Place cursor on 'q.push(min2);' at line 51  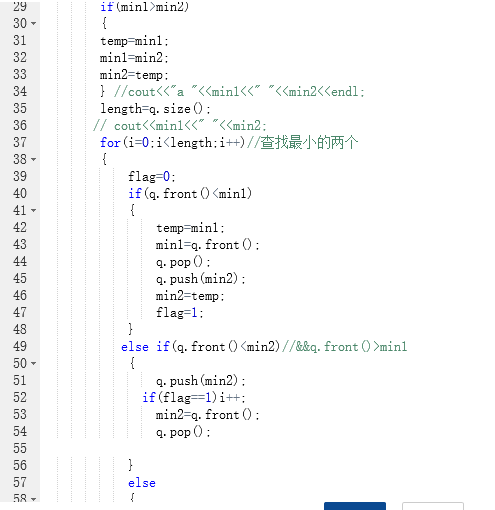[x=201, y=381]
